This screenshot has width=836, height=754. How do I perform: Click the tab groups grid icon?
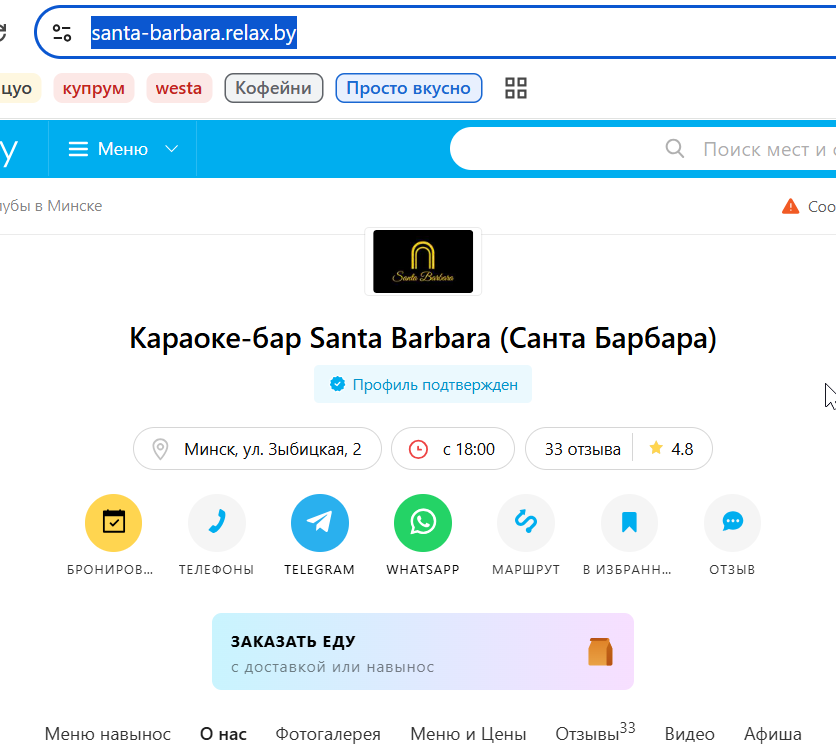coord(516,88)
